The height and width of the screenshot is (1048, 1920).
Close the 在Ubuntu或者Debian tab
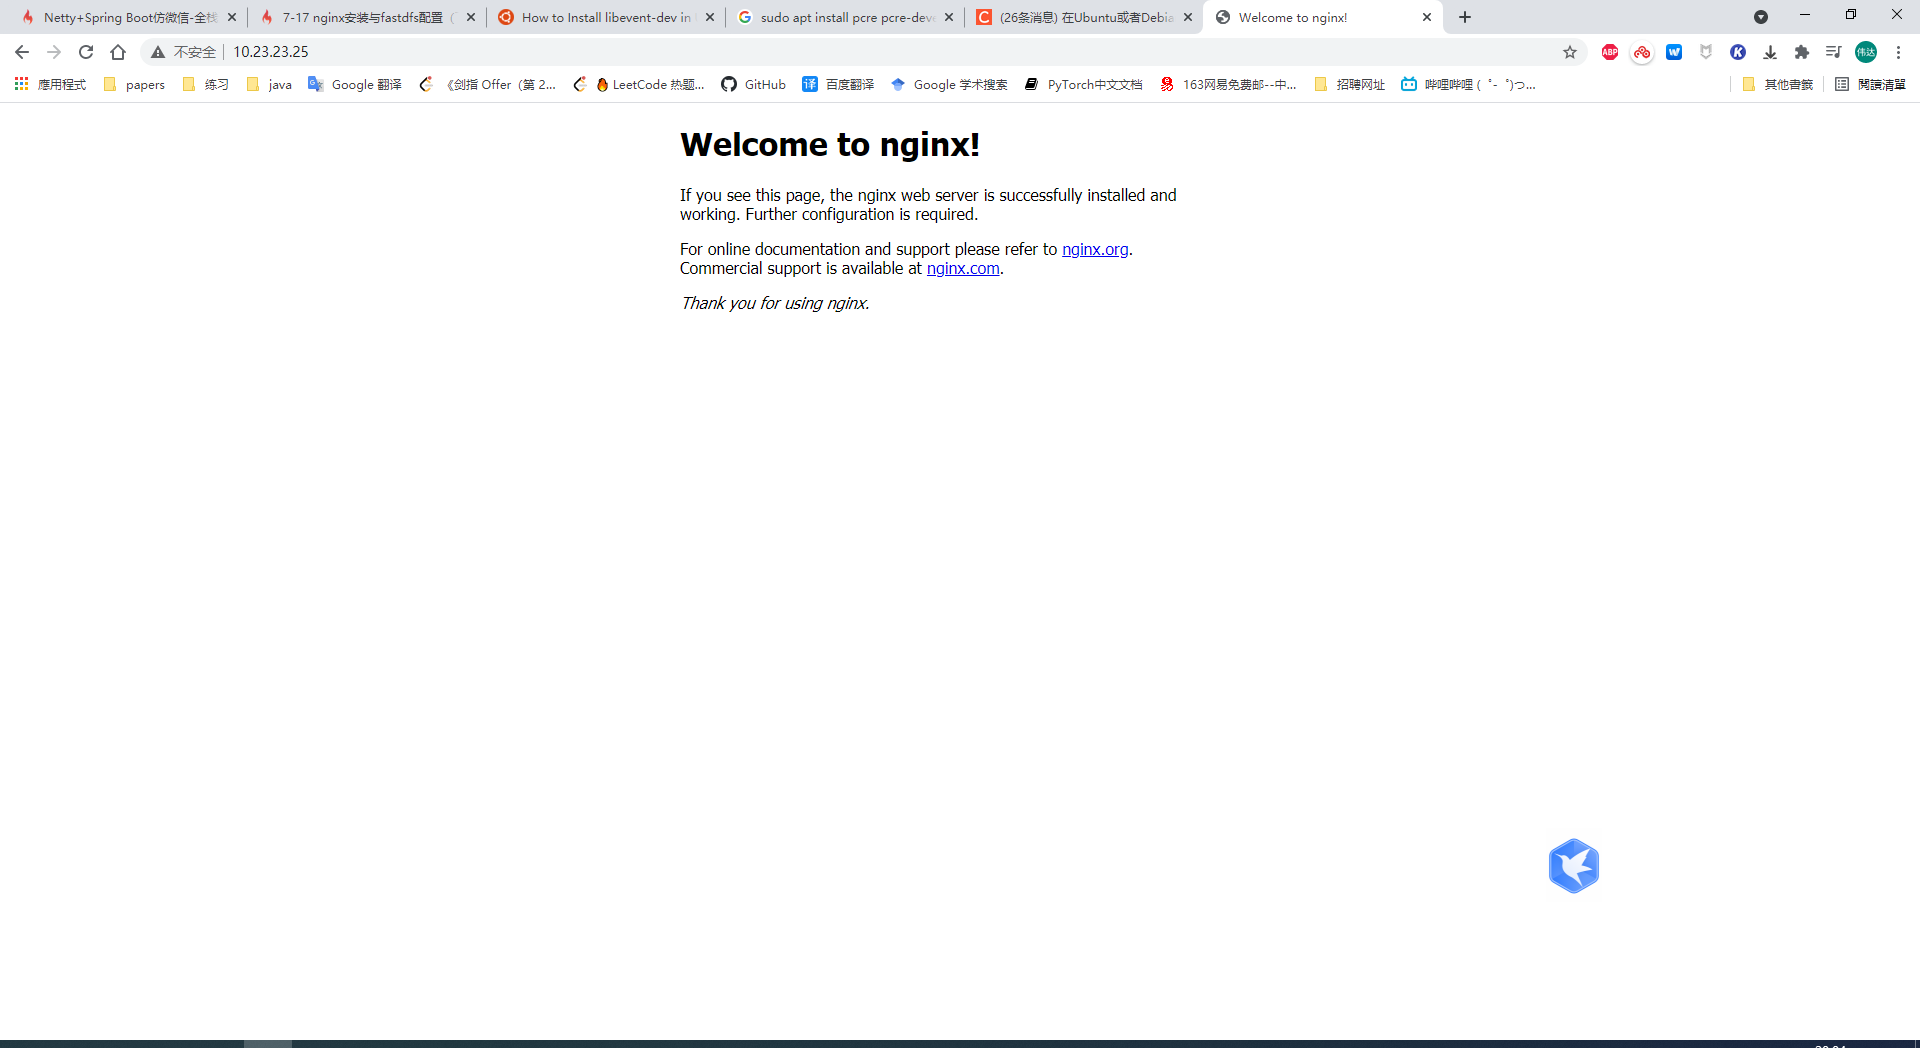[x=1188, y=17]
